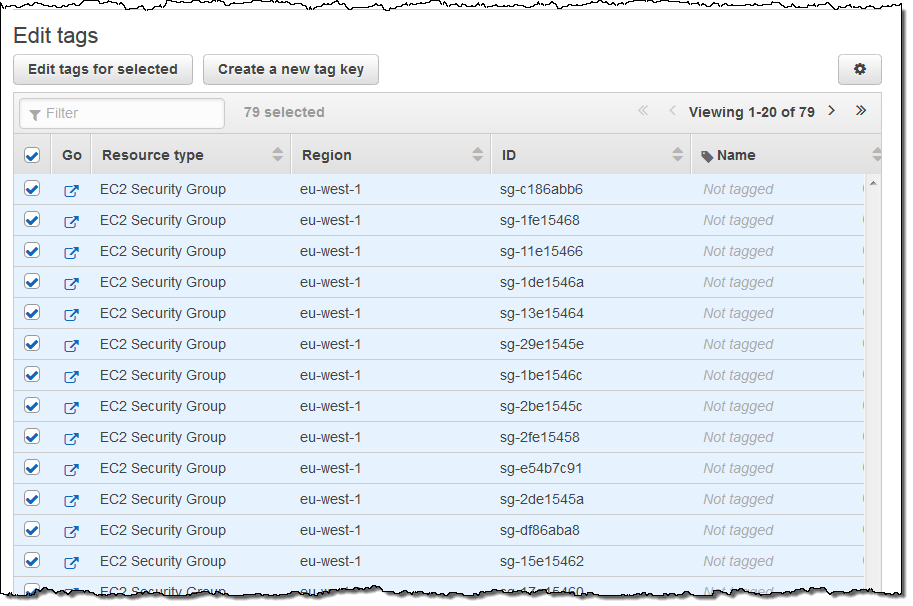Go to the previous results page
This screenshot has width=913, height=606.
pos(672,111)
